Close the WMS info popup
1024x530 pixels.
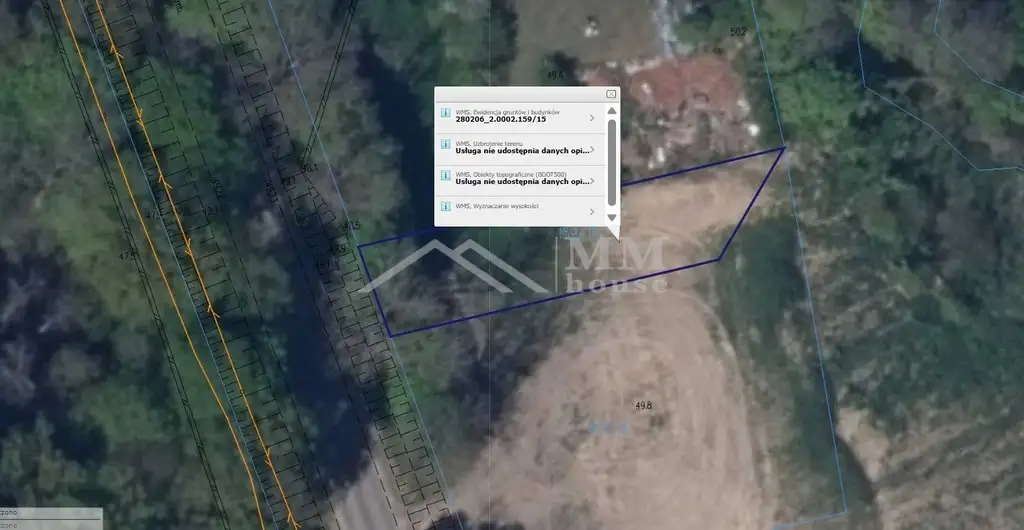point(610,93)
